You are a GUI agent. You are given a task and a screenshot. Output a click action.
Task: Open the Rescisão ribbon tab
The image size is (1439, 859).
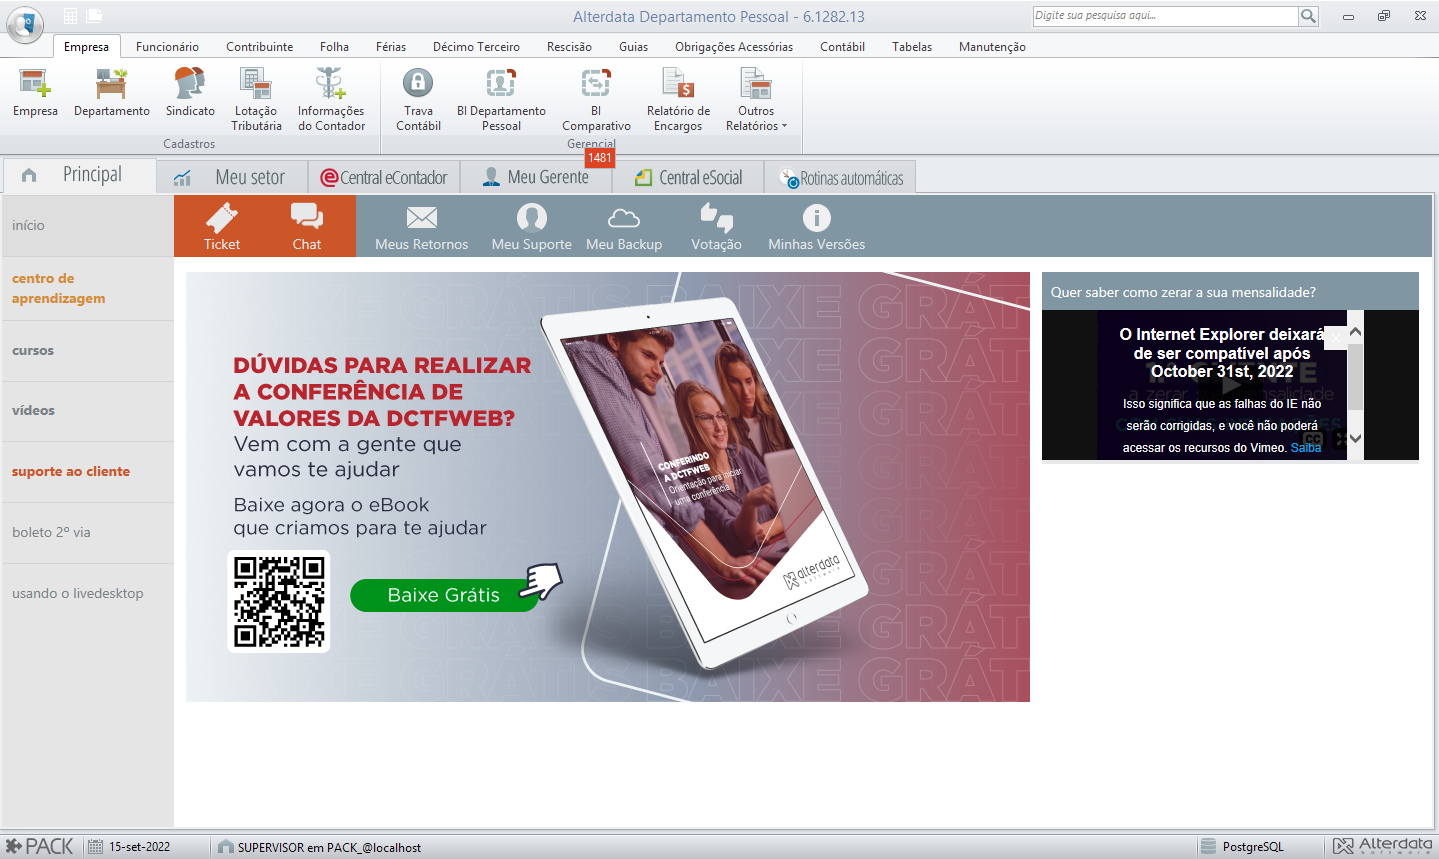(x=569, y=47)
